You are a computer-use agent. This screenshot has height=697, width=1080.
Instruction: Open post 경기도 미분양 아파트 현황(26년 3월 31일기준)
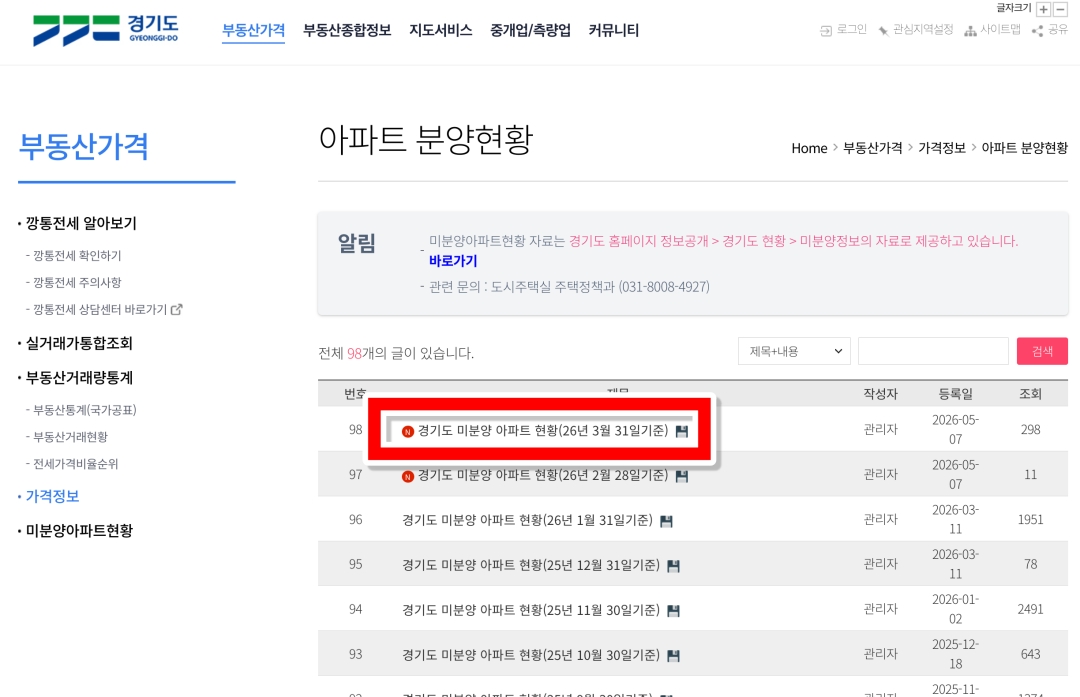(x=543, y=431)
